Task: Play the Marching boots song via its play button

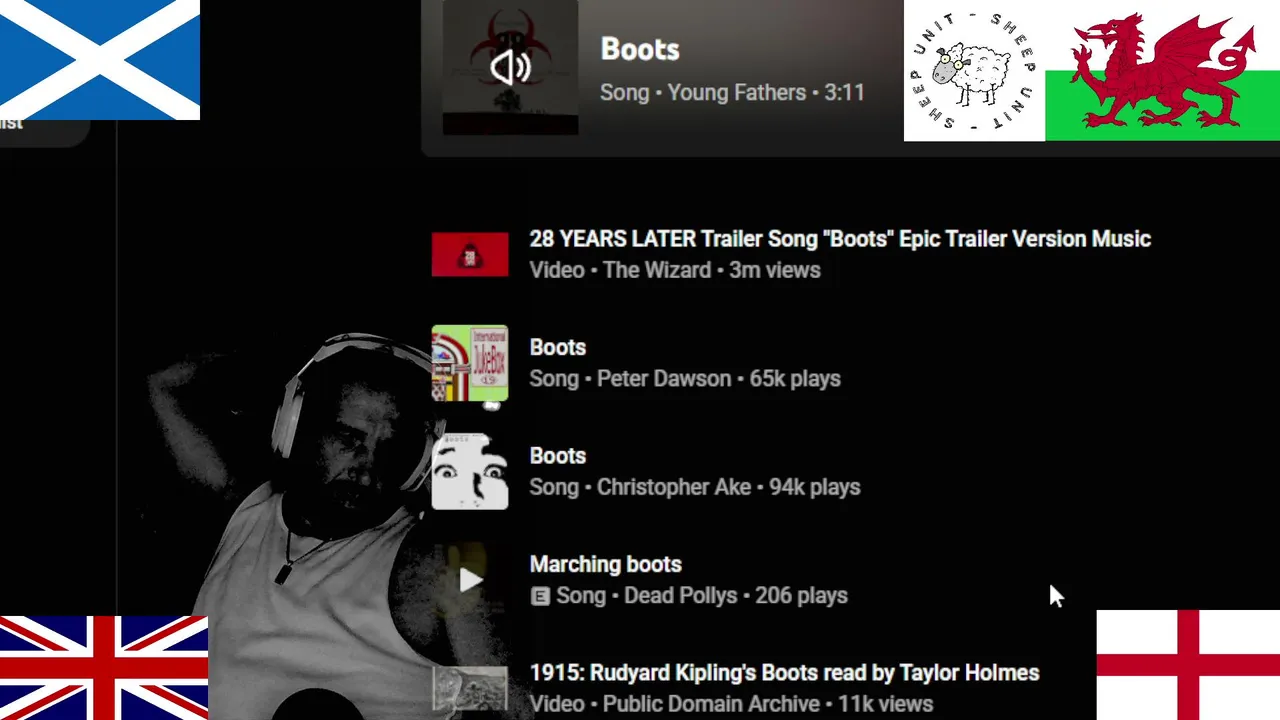Action: tap(470, 580)
